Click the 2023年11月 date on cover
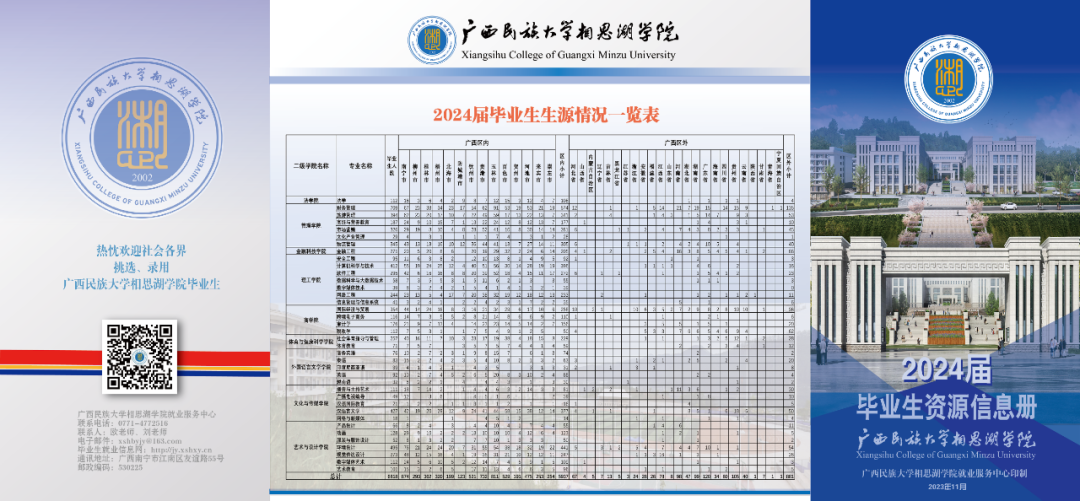This screenshot has width=1080, height=501. [x=946, y=487]
